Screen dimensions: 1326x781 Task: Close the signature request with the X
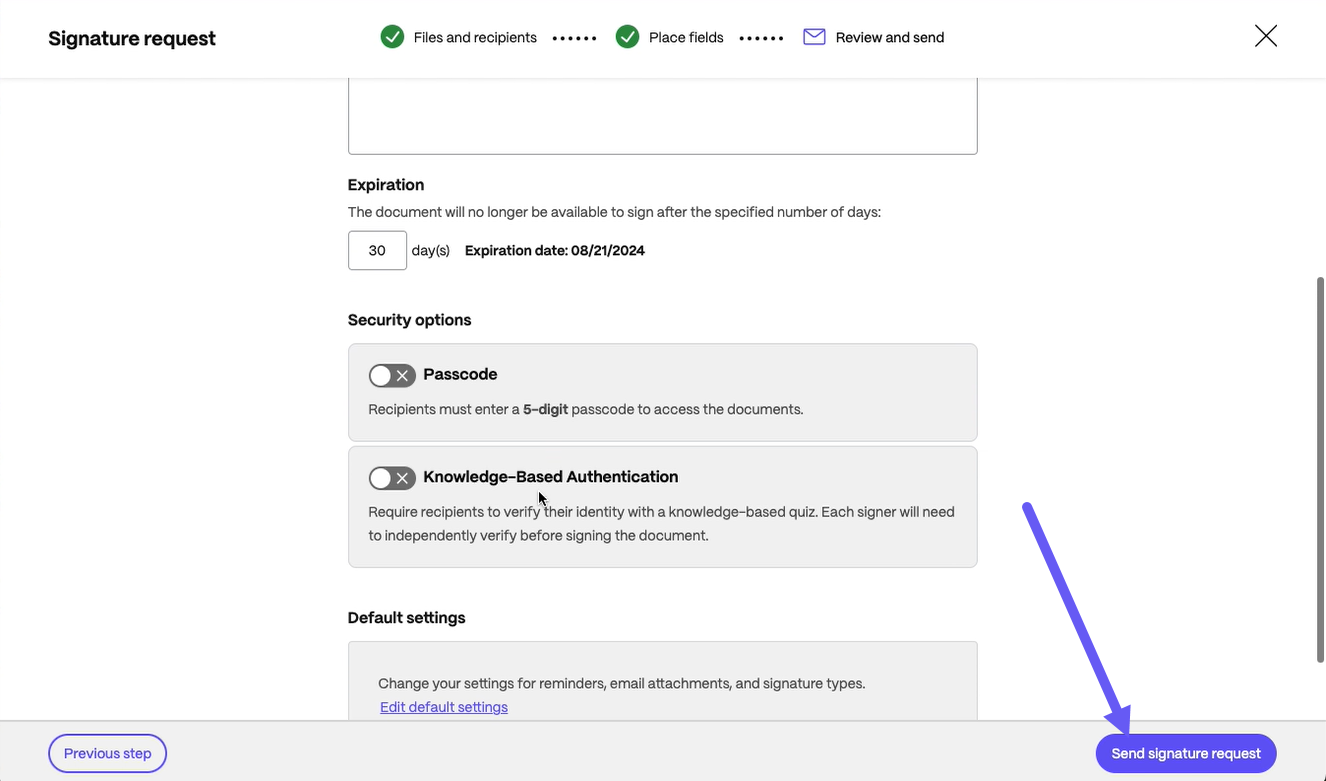coord(1265,37)
